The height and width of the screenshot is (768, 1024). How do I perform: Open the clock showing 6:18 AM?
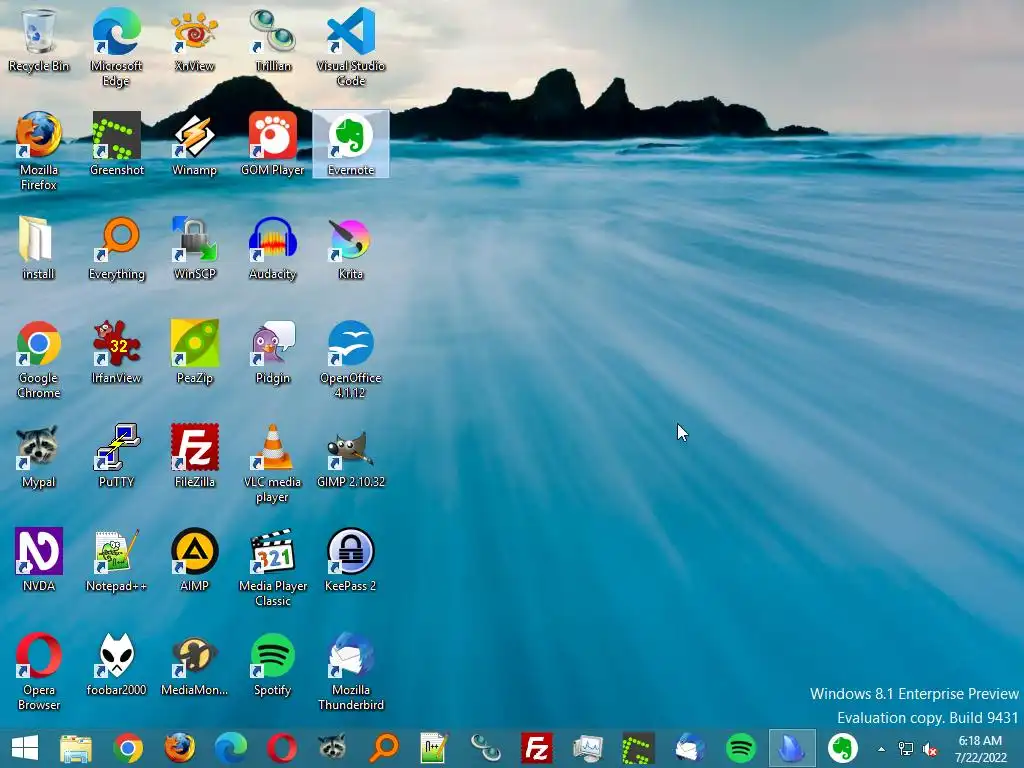coord(980,749)
